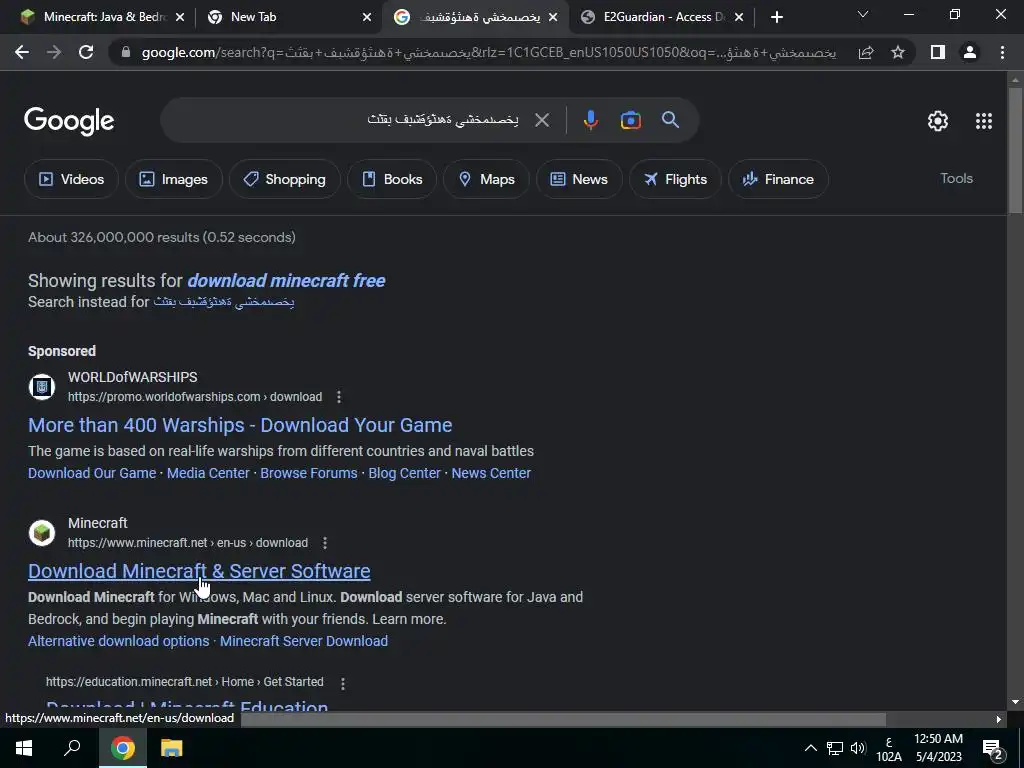
Task: Open the Windows Start menu
Action: [x=24, y=748]
